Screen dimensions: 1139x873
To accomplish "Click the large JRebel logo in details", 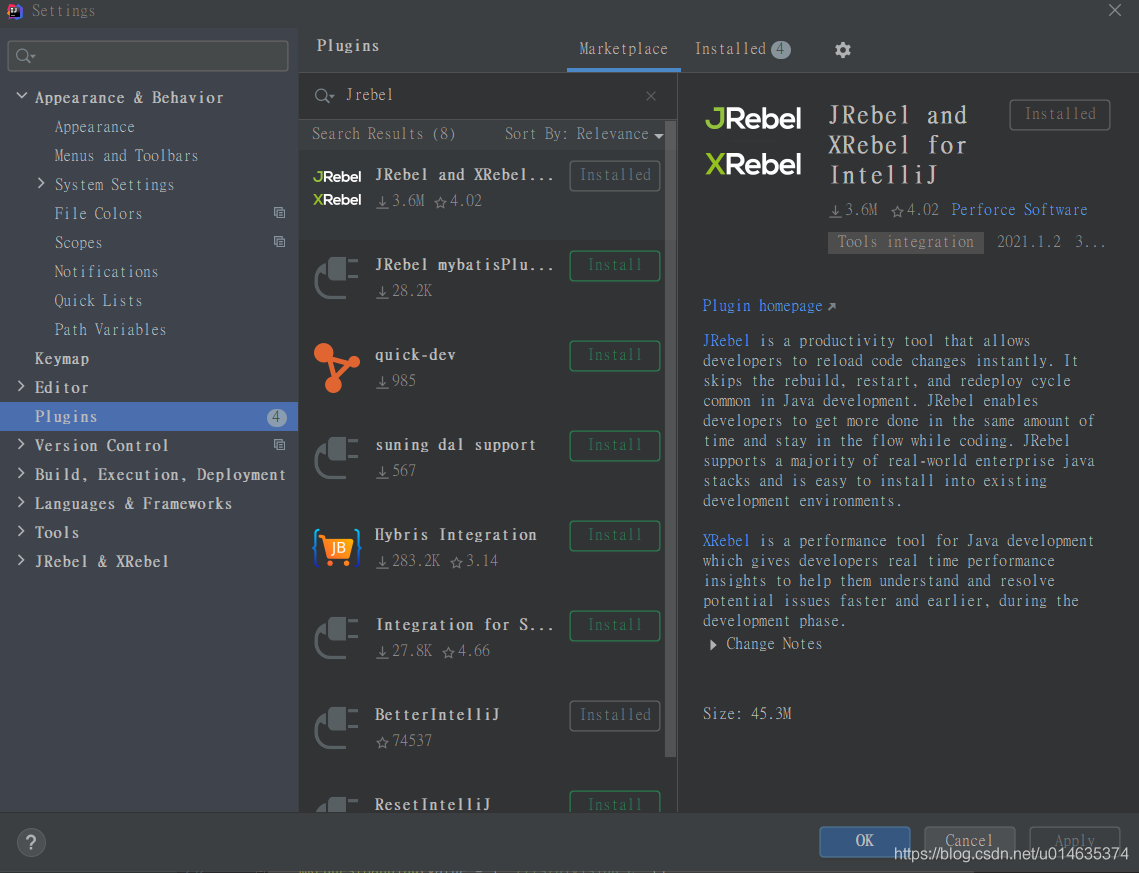I will 753,118.
